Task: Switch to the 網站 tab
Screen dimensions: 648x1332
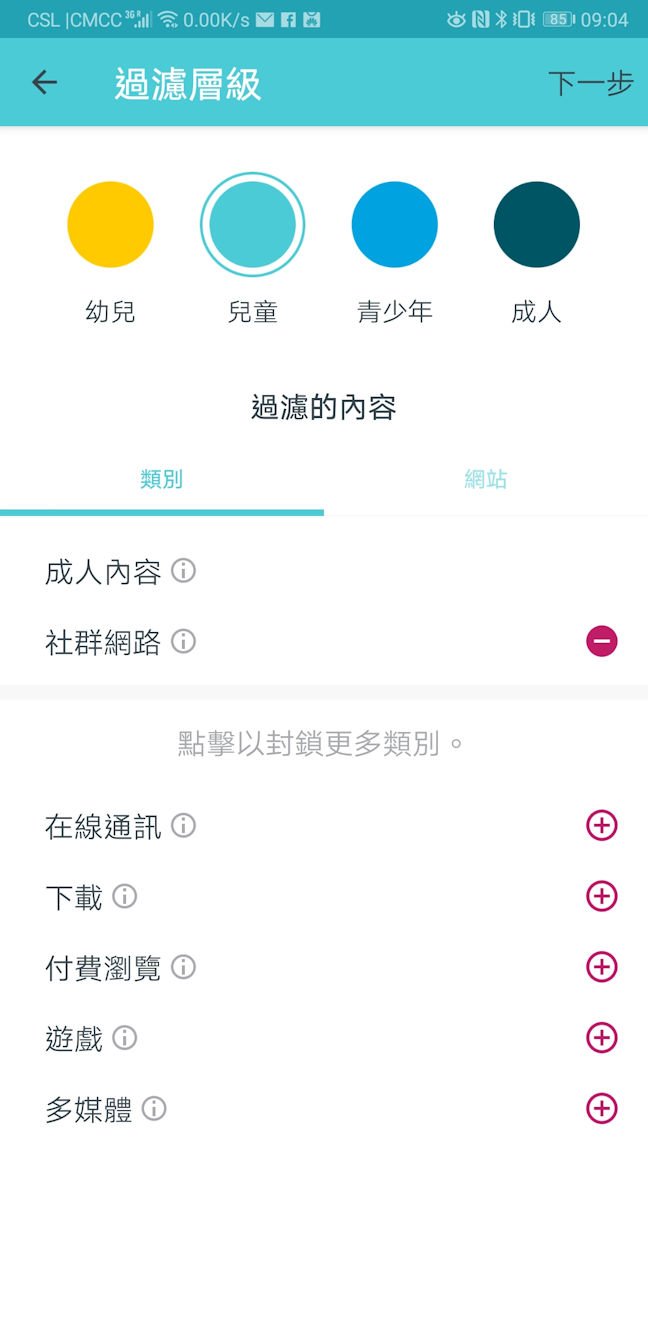Action: click(486, 480)
